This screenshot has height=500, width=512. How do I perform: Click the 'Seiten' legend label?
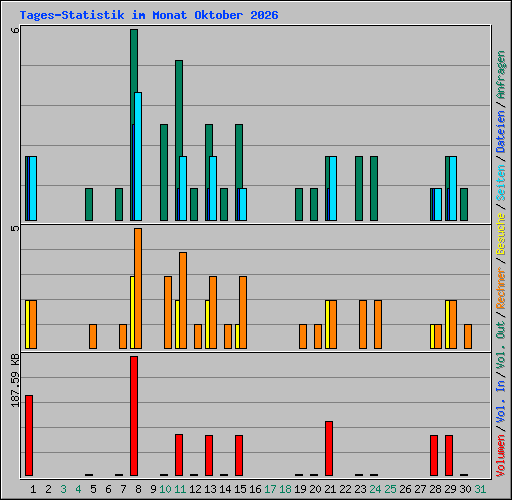(x=501, y=183)
